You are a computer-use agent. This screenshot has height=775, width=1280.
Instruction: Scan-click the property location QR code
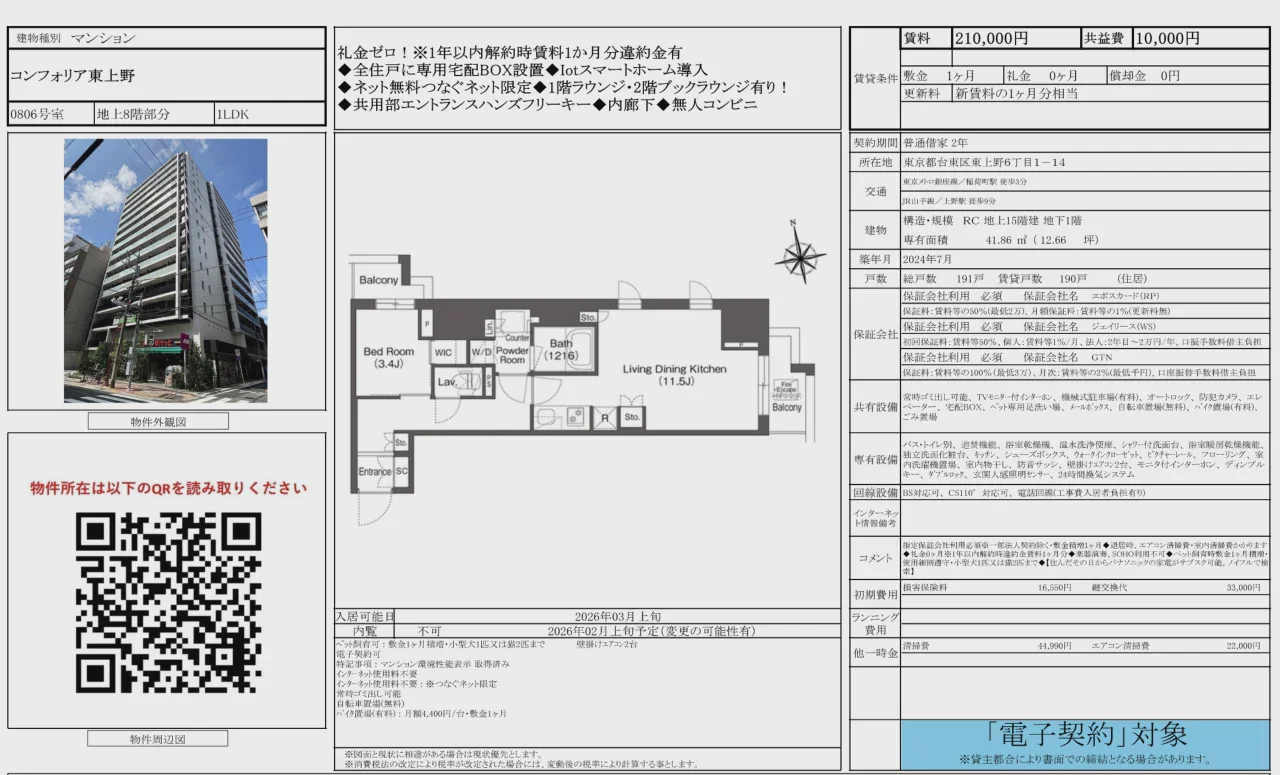pos(168,603)
